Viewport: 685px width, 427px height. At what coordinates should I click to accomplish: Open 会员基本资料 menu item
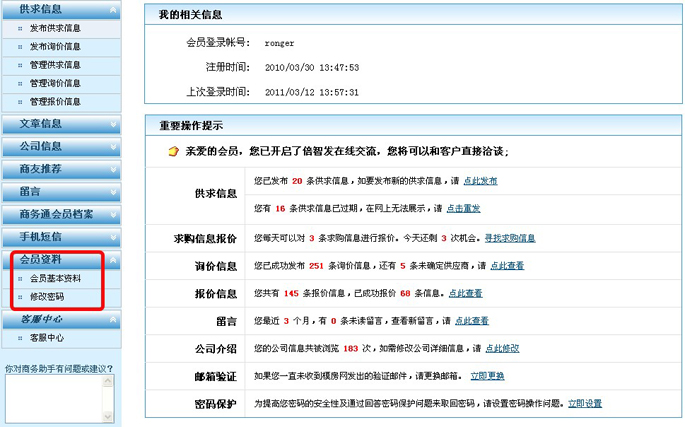click(55, 278)
